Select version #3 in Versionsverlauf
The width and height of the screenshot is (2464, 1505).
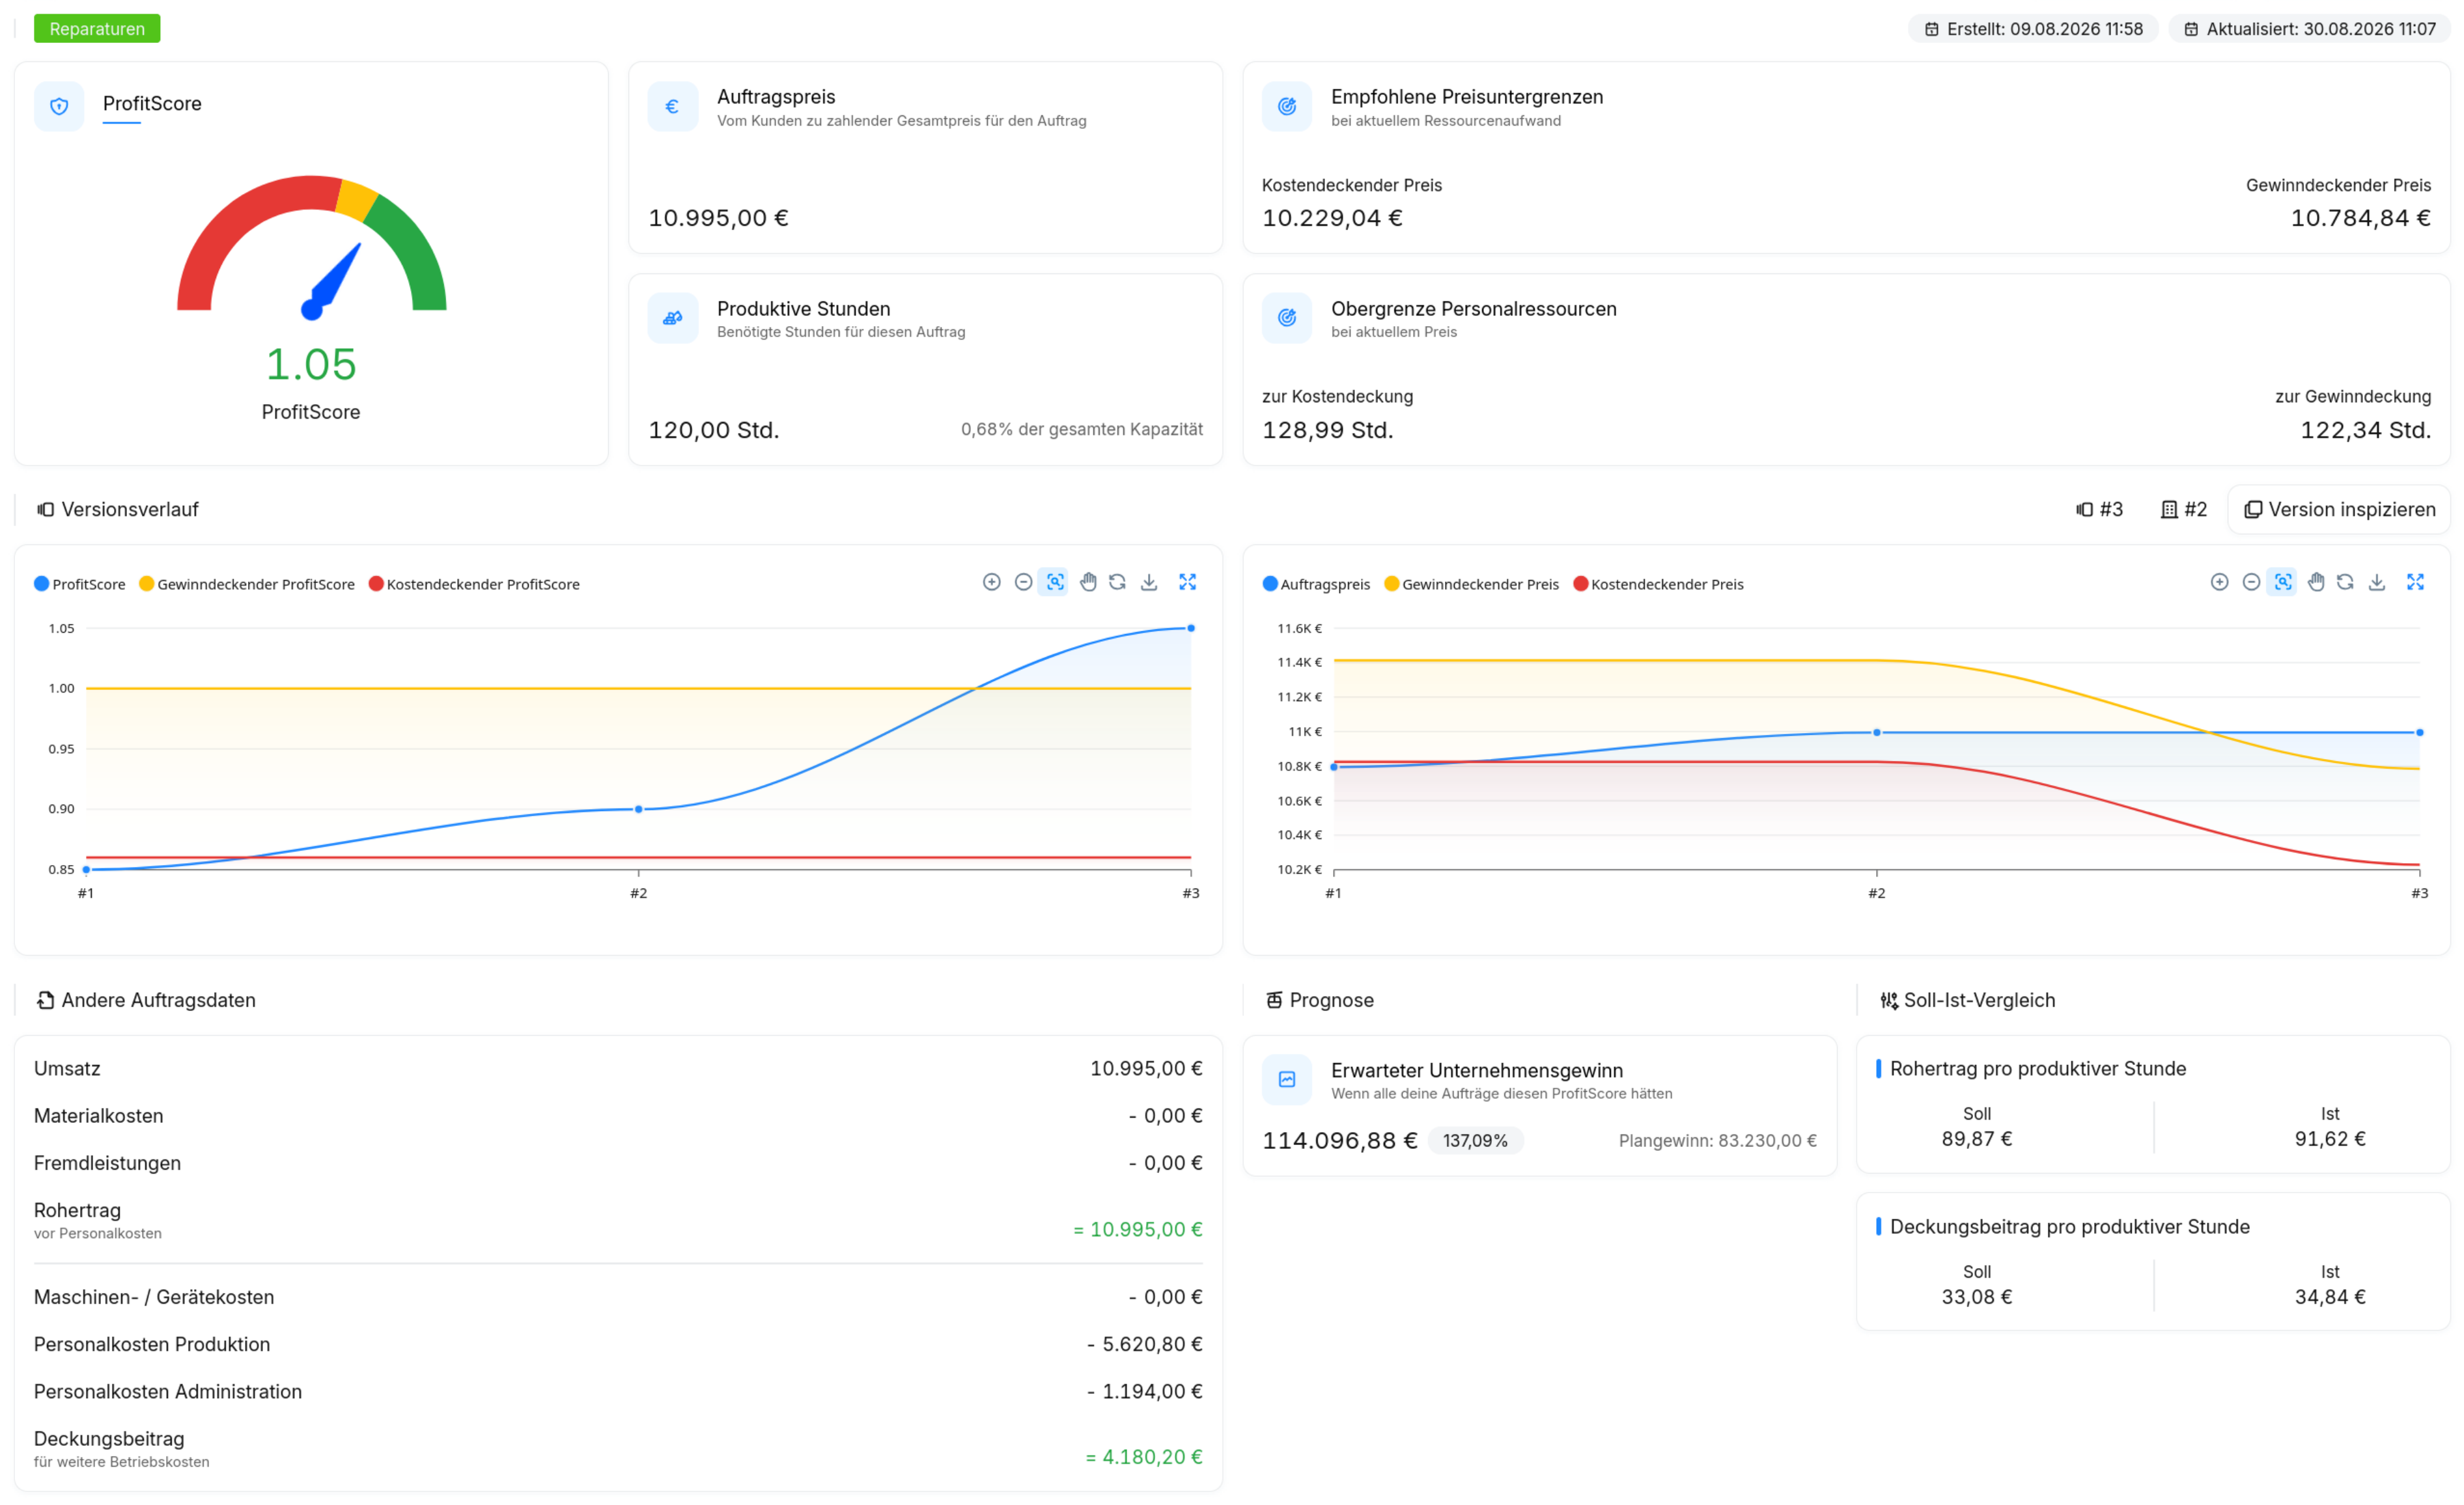[x=2100, y=510]
